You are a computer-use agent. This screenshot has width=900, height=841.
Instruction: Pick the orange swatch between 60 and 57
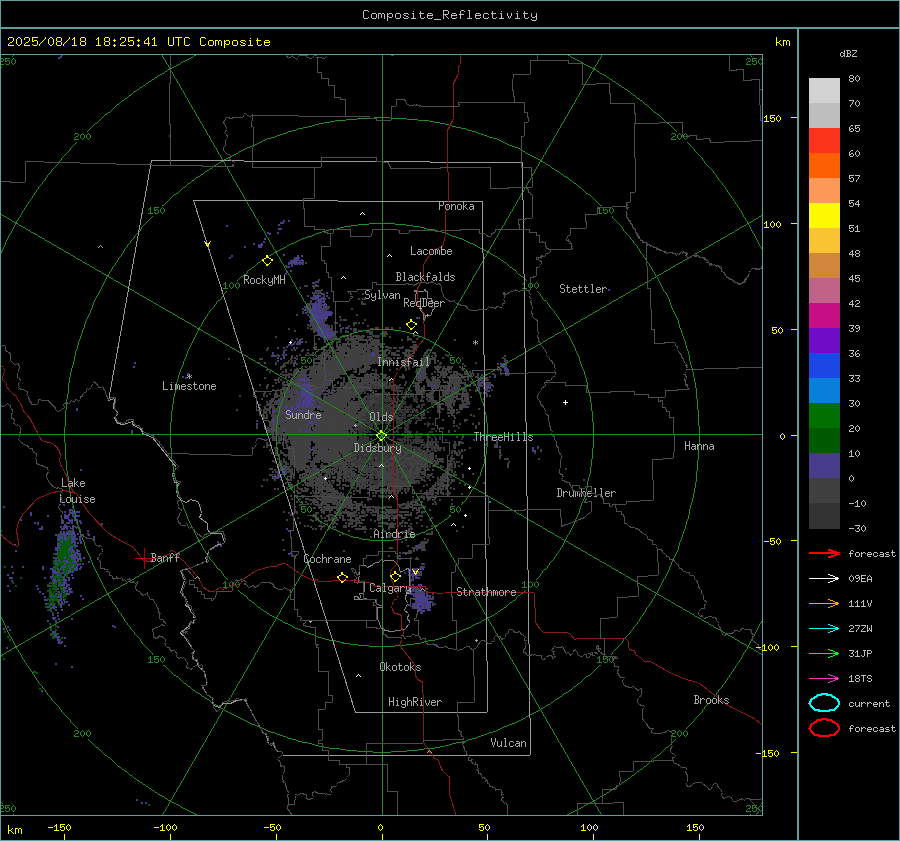point(824,165)
